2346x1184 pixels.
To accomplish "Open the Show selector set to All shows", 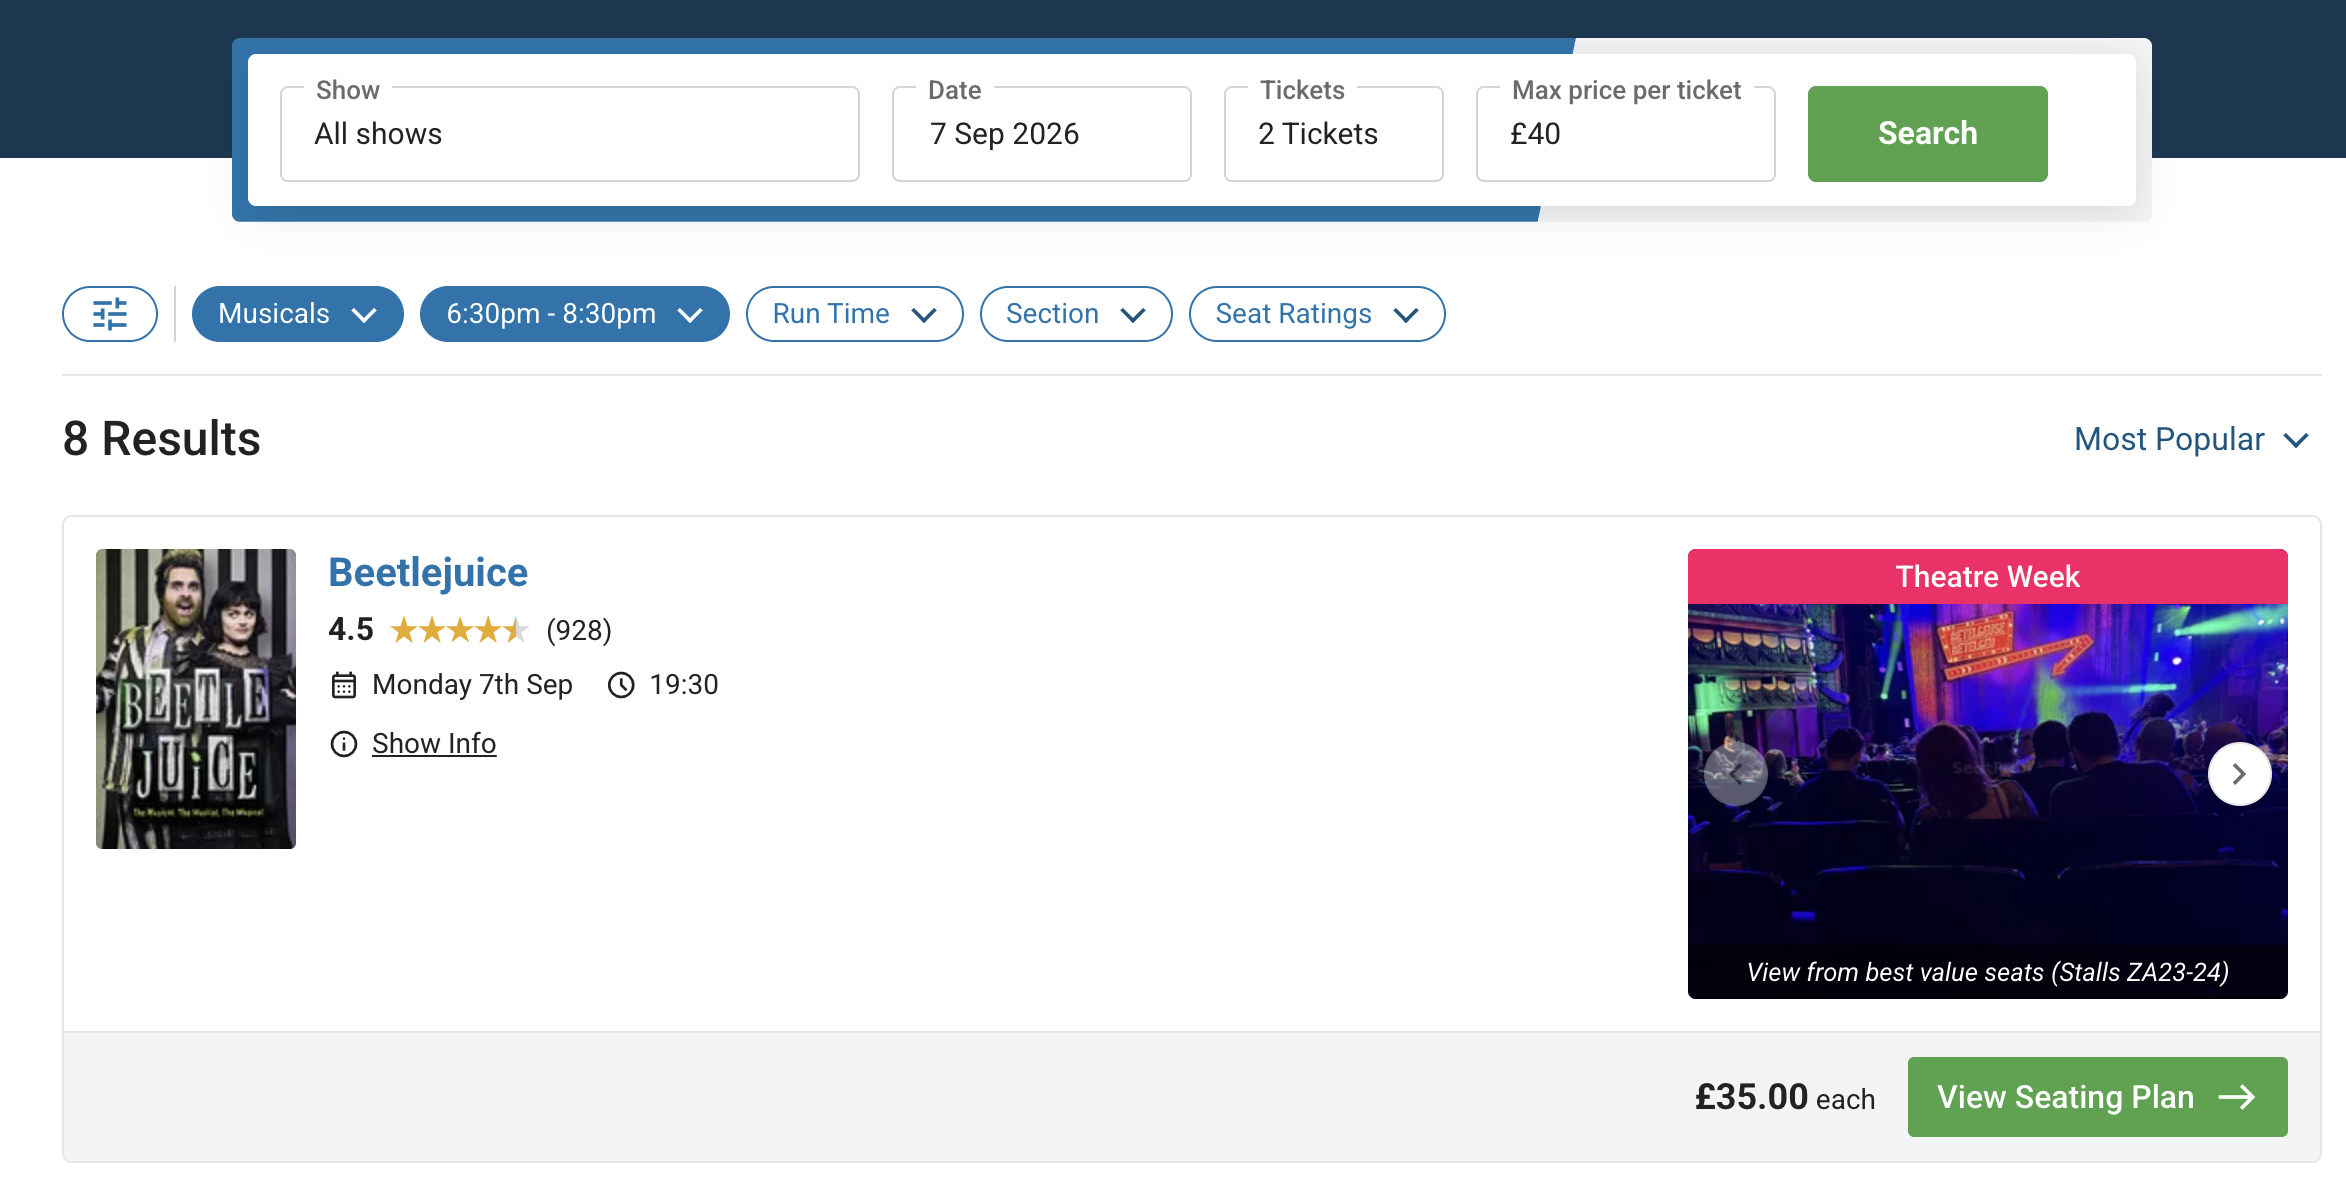I will tap(570, 134).
